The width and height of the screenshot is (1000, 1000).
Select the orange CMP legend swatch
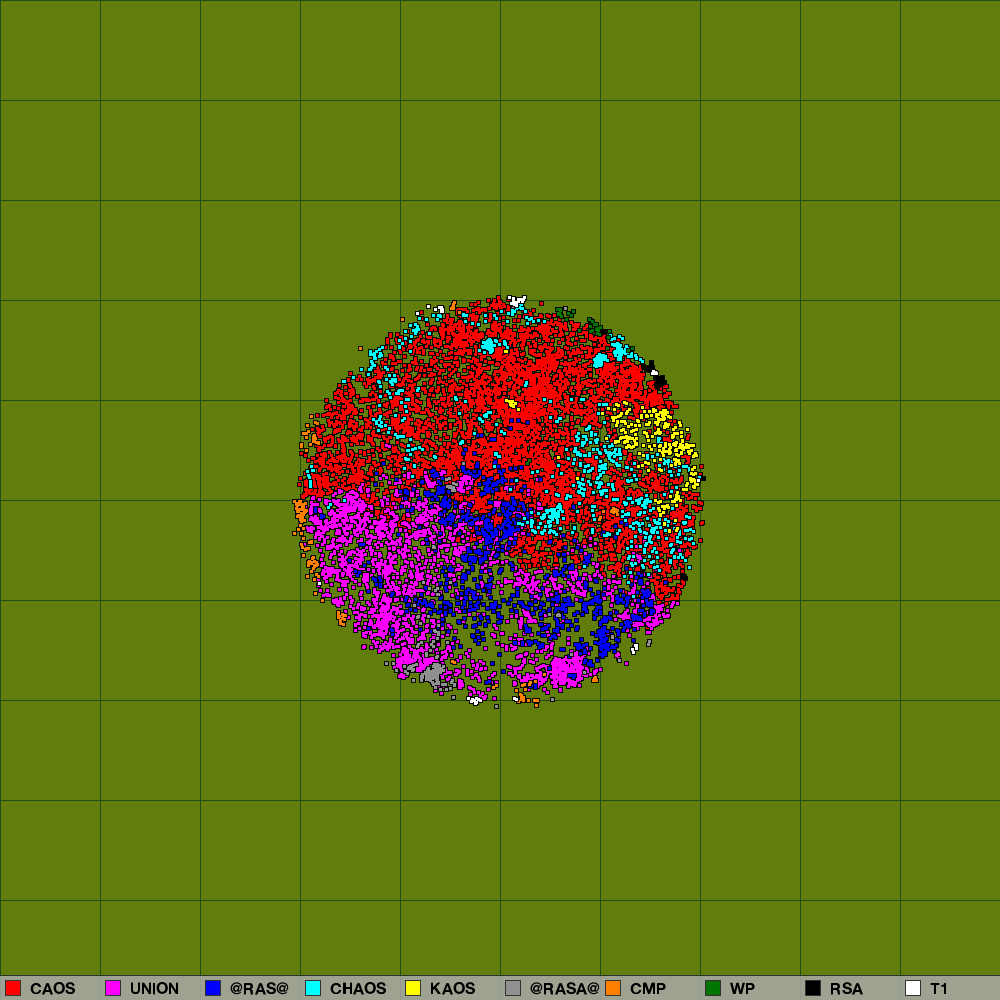(613, 988)
